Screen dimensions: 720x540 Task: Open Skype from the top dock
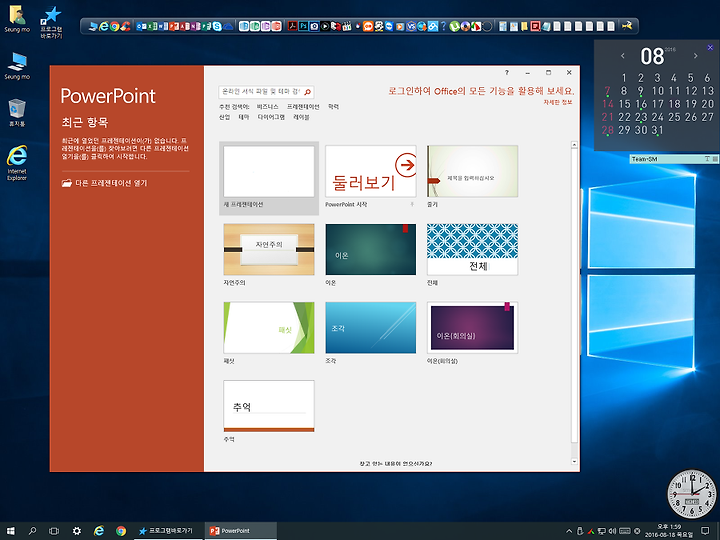217,27
